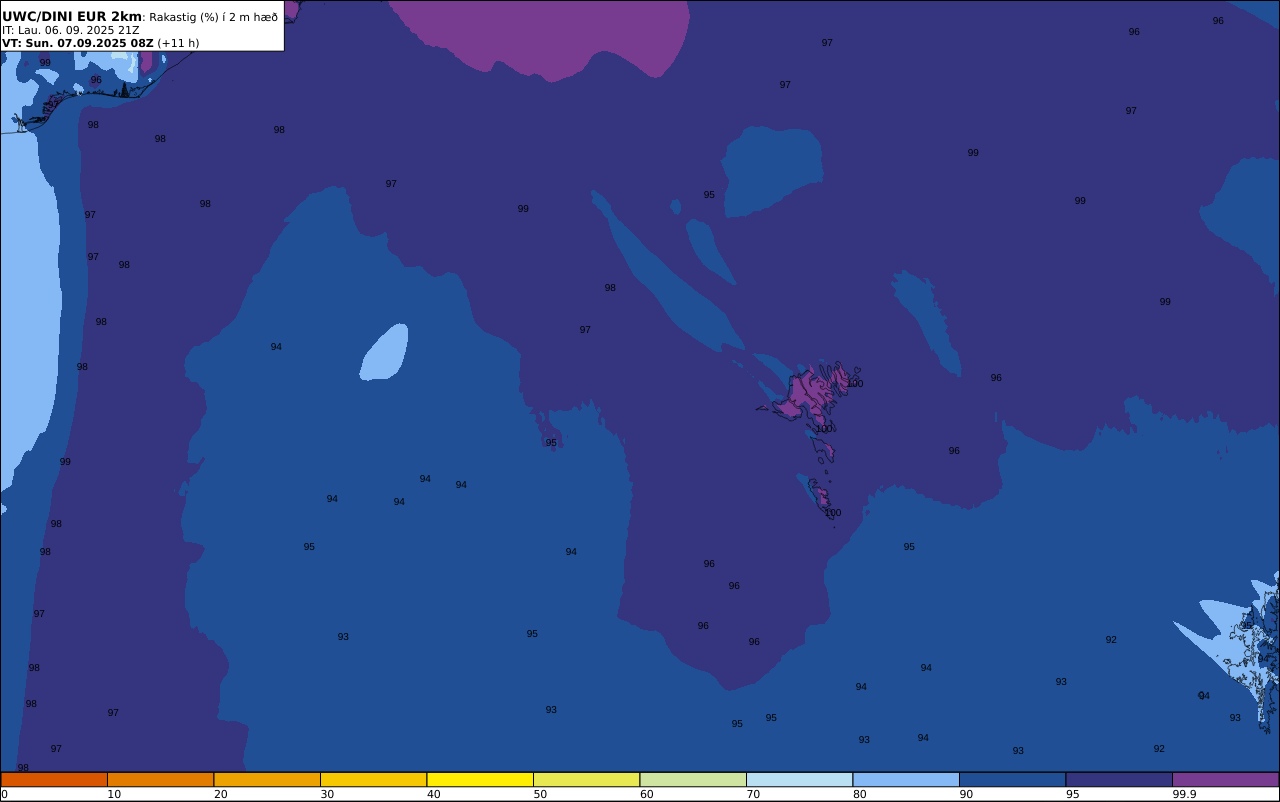Choose the golden 30–40 legend color segment
The image size is (1280, 802).
373,779
